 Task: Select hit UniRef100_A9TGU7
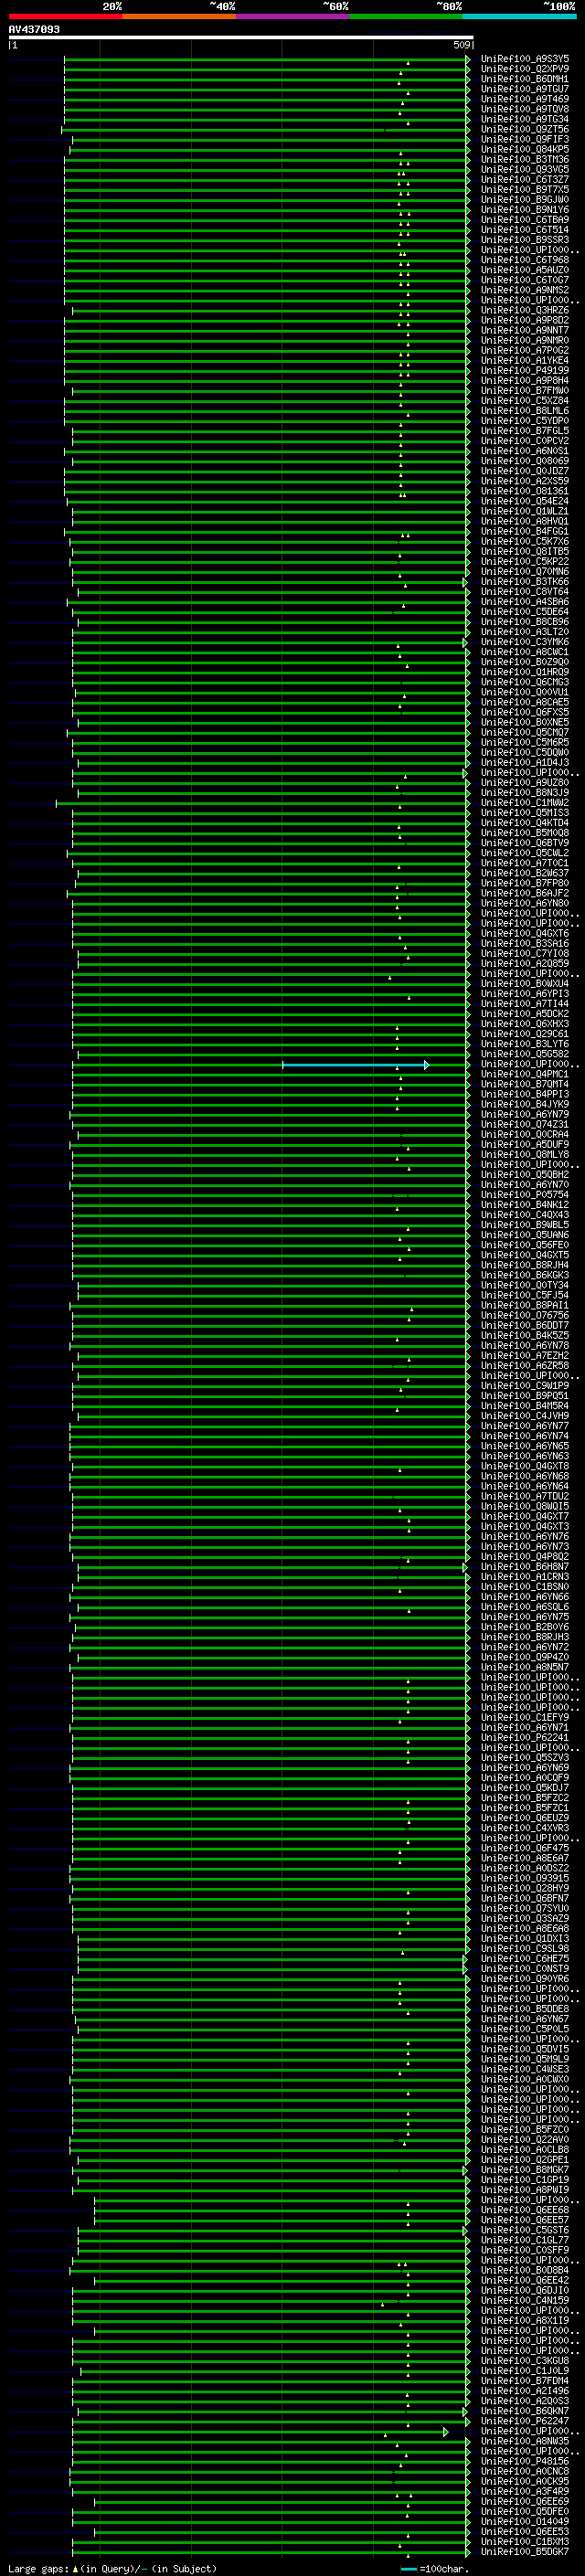[525, 89]
